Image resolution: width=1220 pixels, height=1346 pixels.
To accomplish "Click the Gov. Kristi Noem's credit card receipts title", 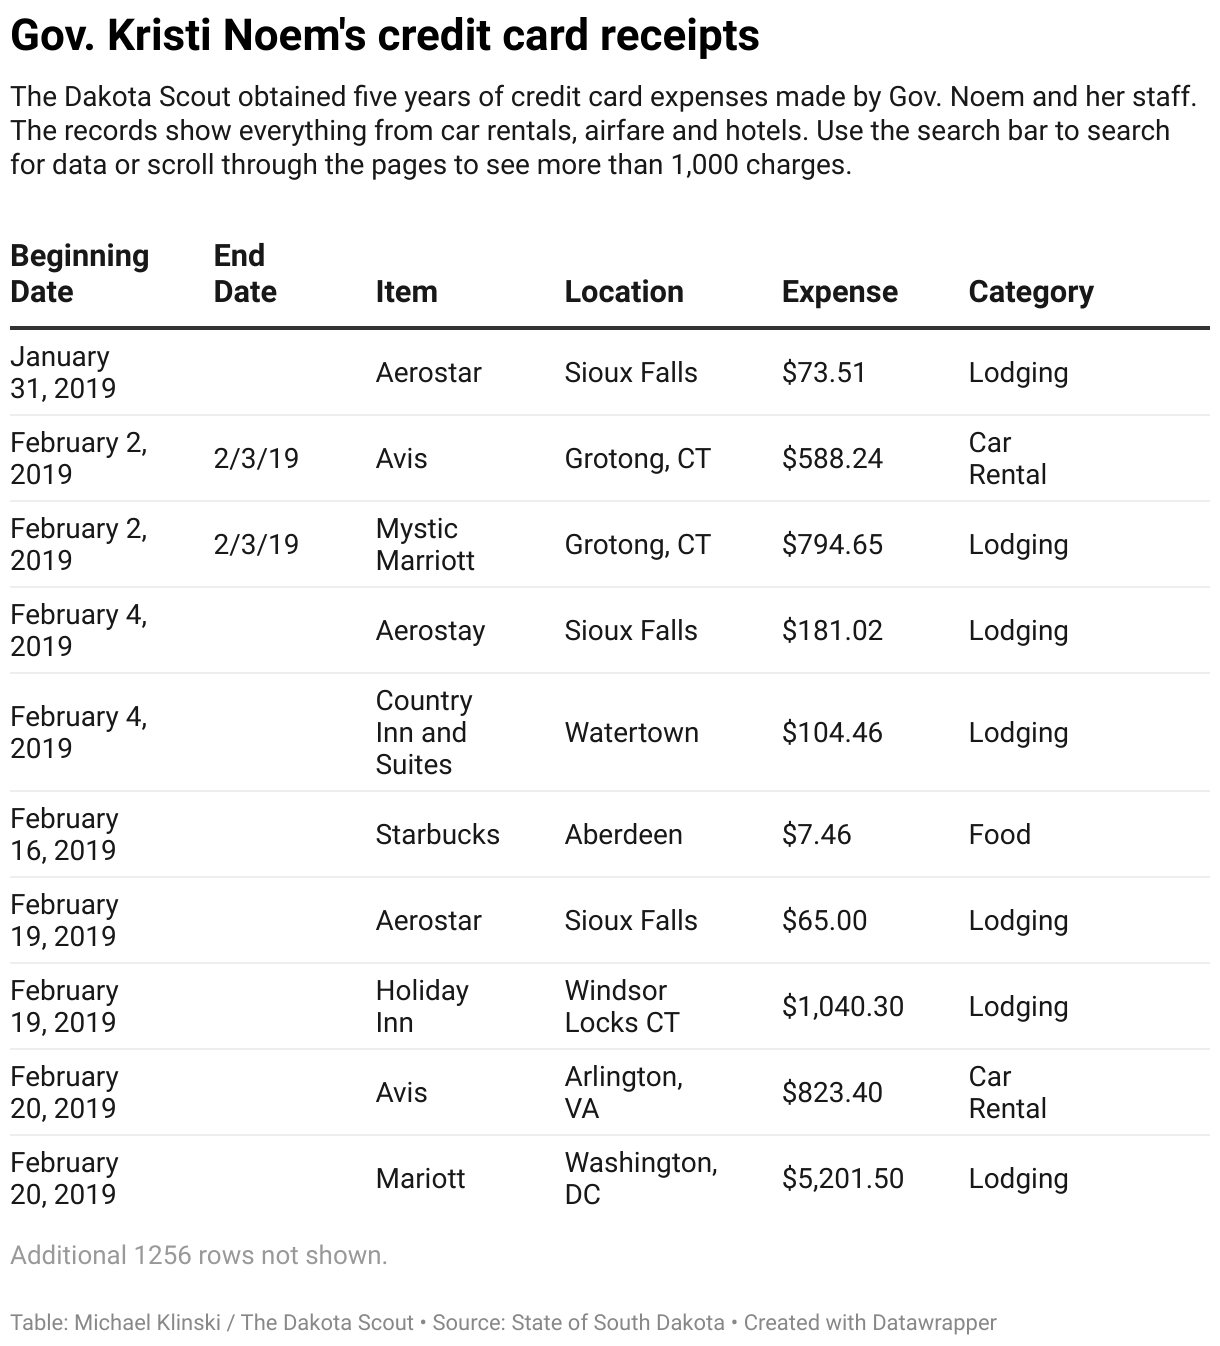I will [385, 35].
